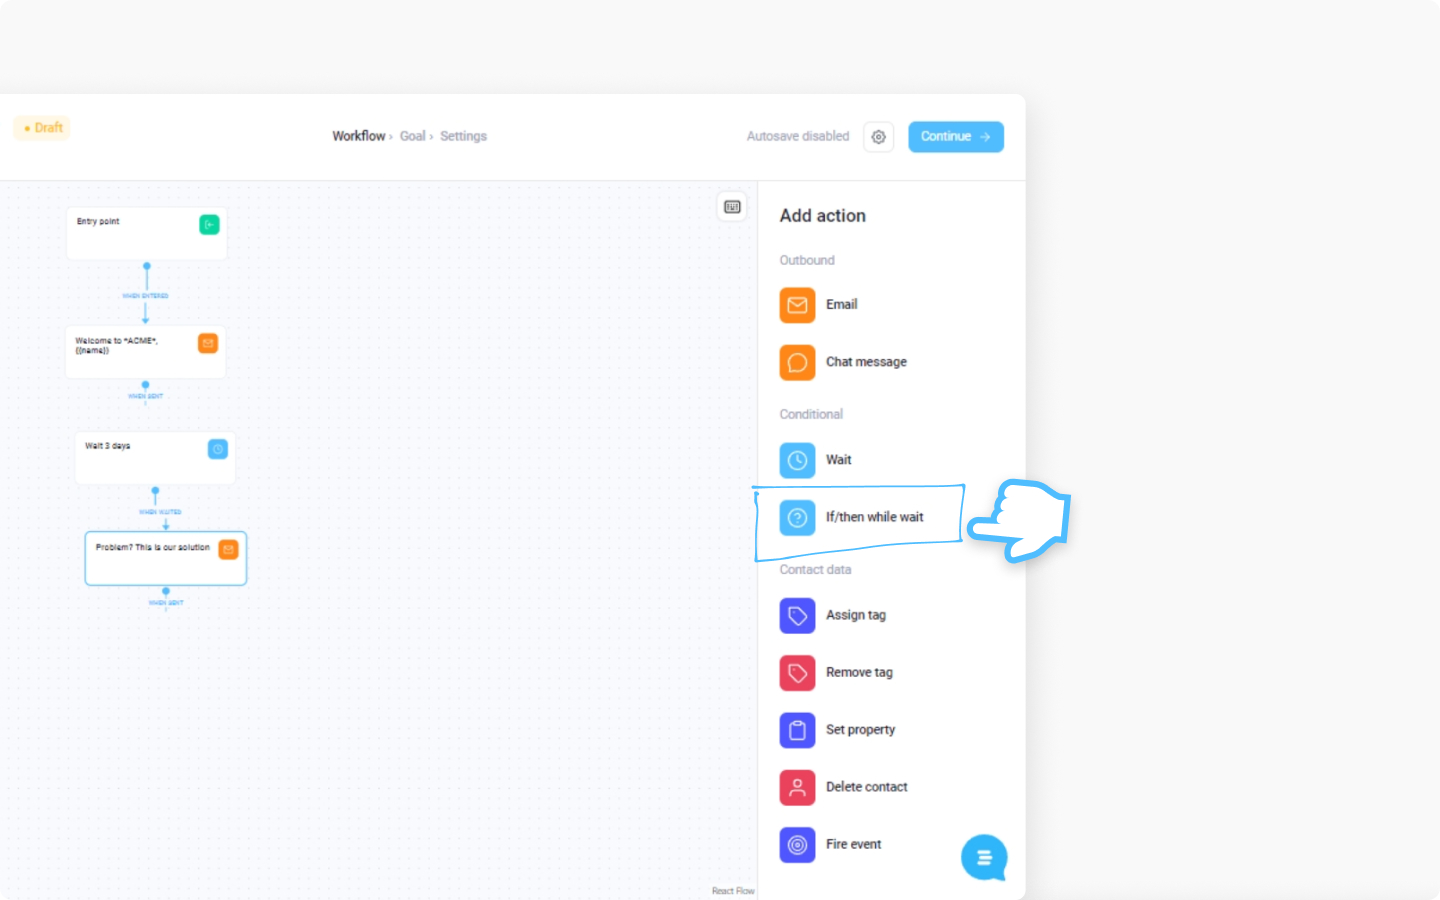Click the Draft status badge
Screen dimensions: 1440x900
(x=42, y=128)
